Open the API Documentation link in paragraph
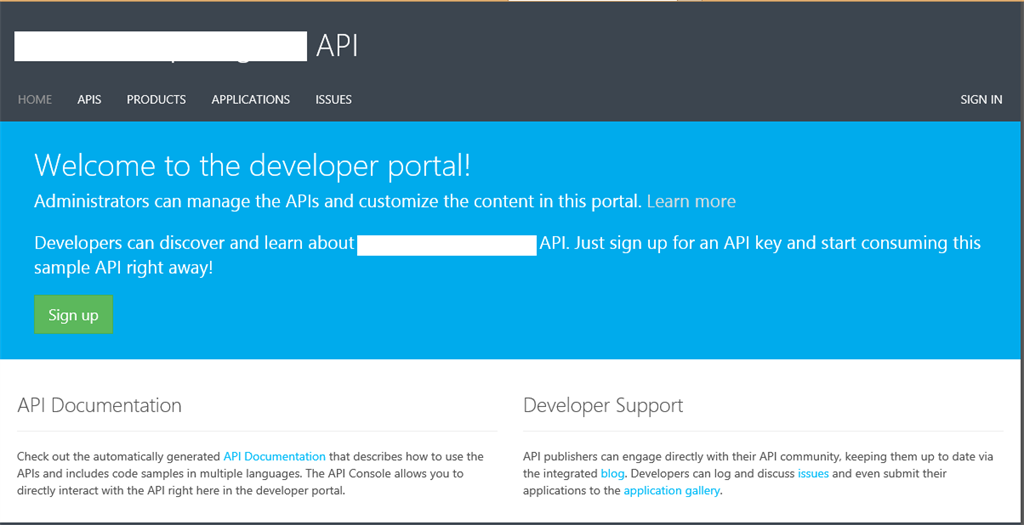This screenshot has width=1024, height=525. (274, 457)
